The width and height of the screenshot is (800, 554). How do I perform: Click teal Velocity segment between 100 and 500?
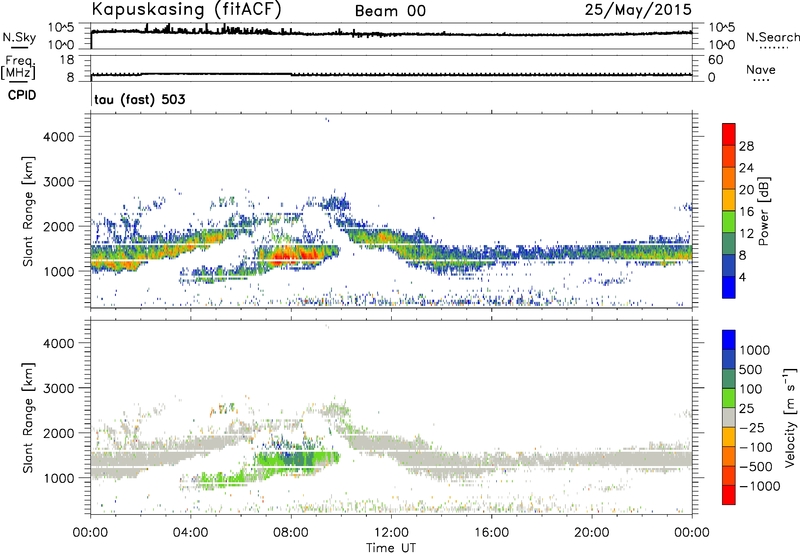click(x=729, y=379)
